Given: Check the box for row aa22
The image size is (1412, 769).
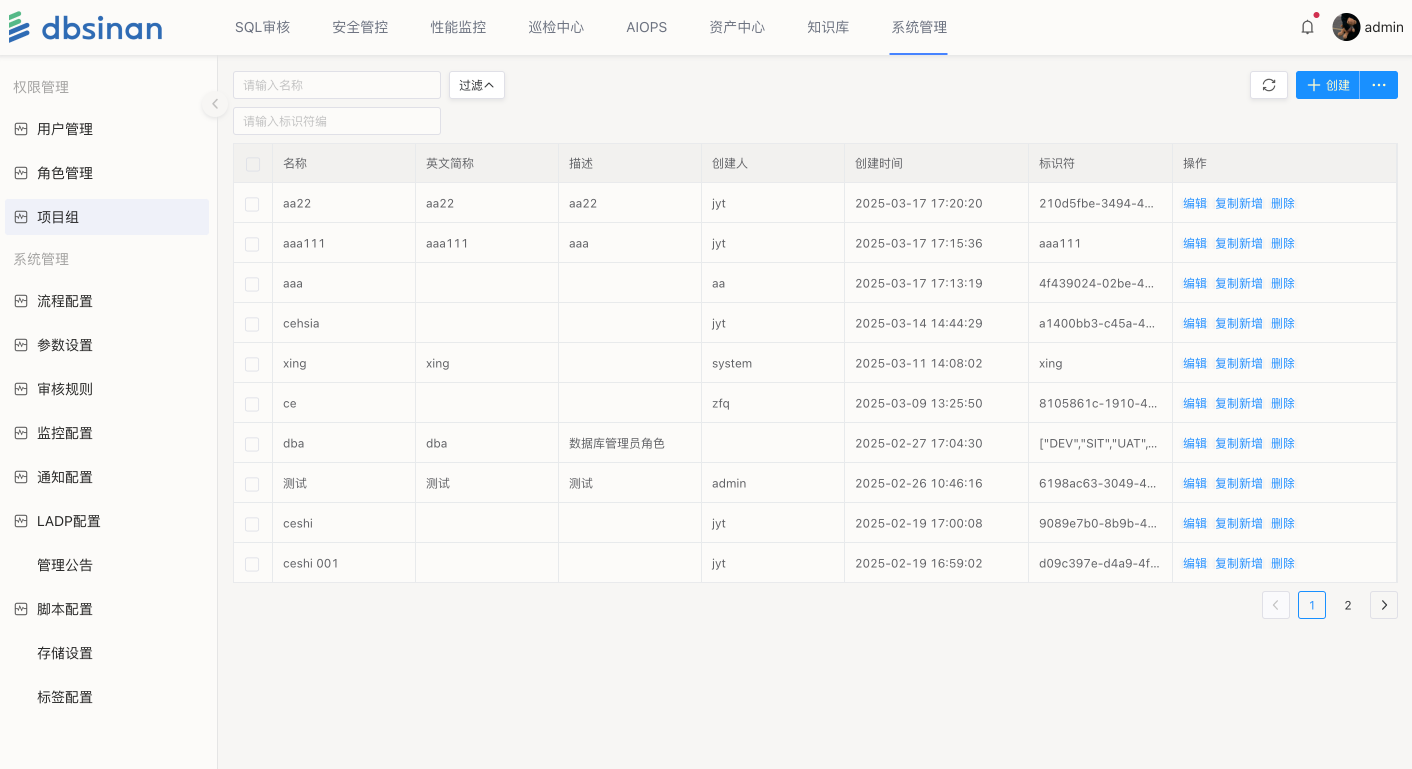Looking at the screenshot, I should coord(252,204).
